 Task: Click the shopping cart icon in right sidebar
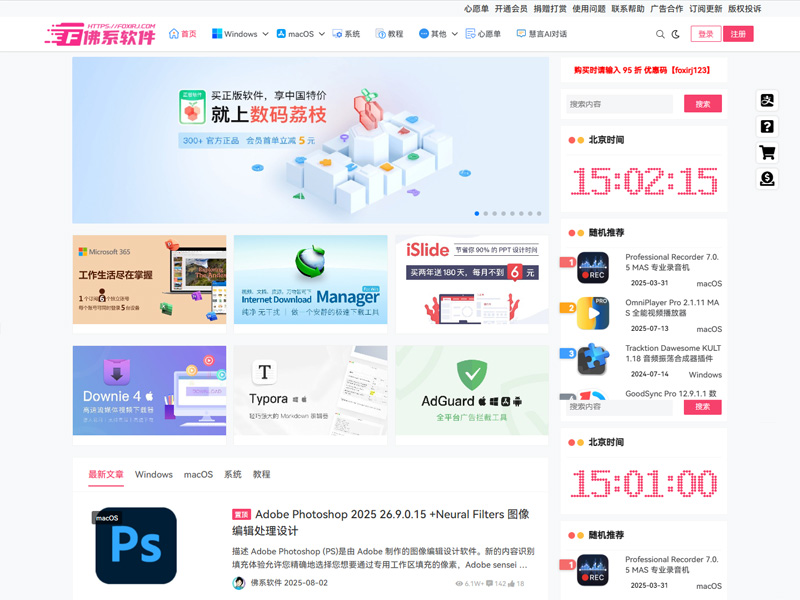pyautogui.click(x=767, y=151)
